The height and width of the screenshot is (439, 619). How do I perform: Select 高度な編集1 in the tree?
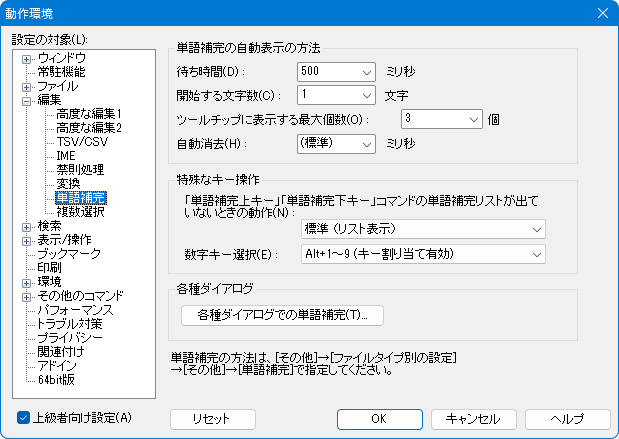[89, 114]
